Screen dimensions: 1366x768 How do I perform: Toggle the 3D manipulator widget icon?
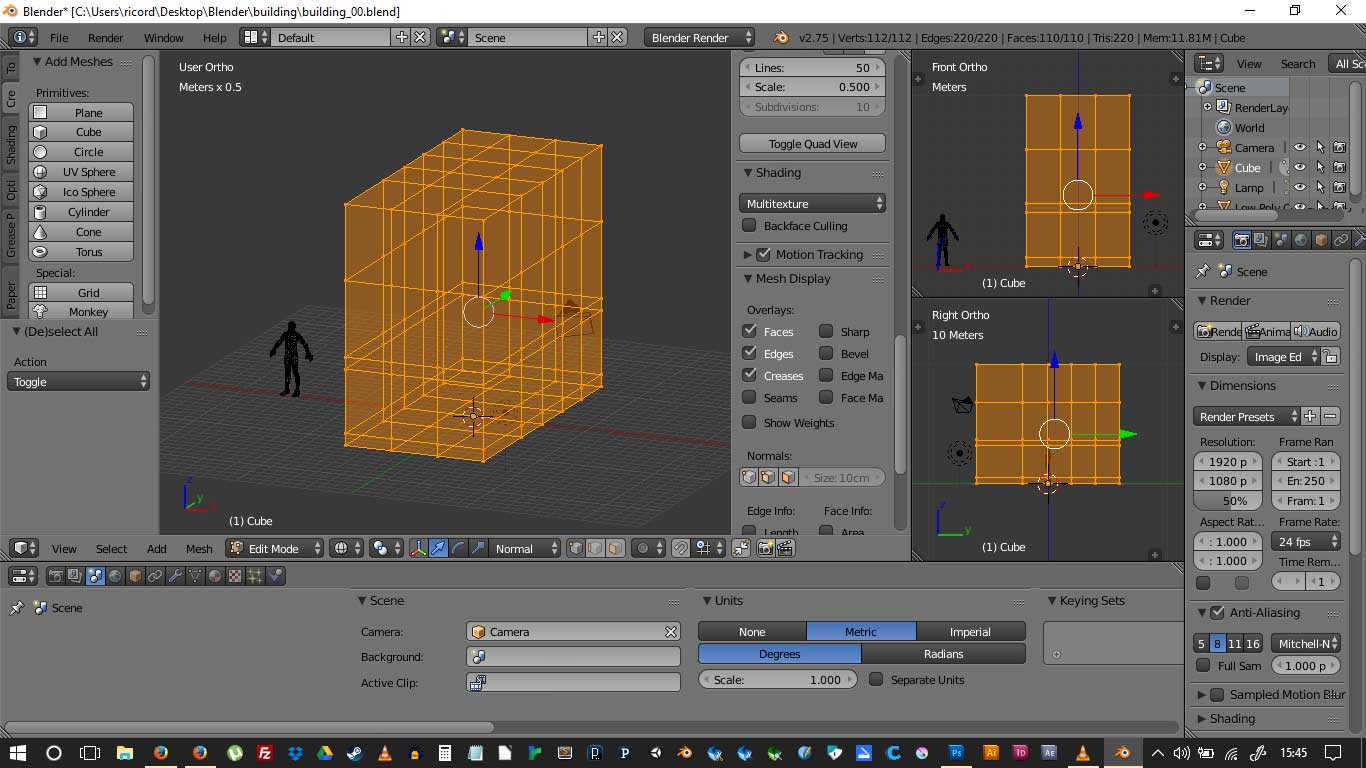[418, 548]
